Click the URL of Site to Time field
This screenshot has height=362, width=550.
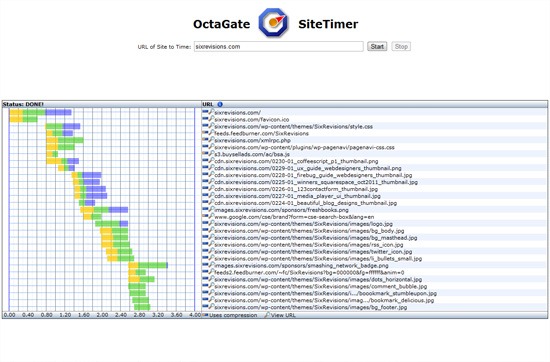[x=279, y=46]
